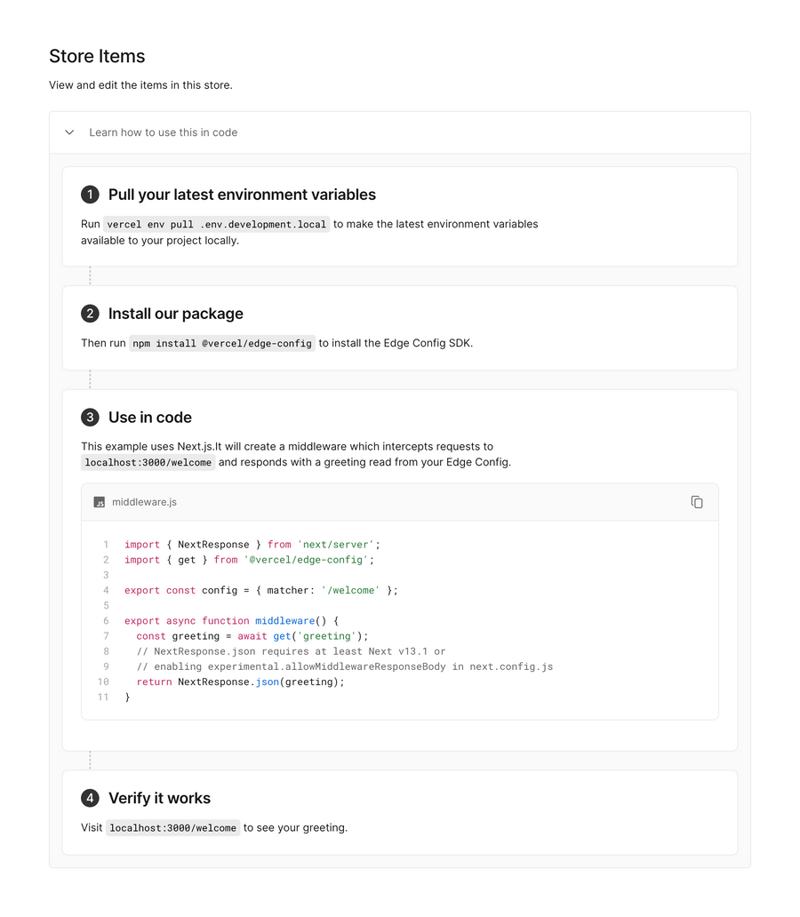Select localhost:3000/welcome in step 3

point(146,462)
